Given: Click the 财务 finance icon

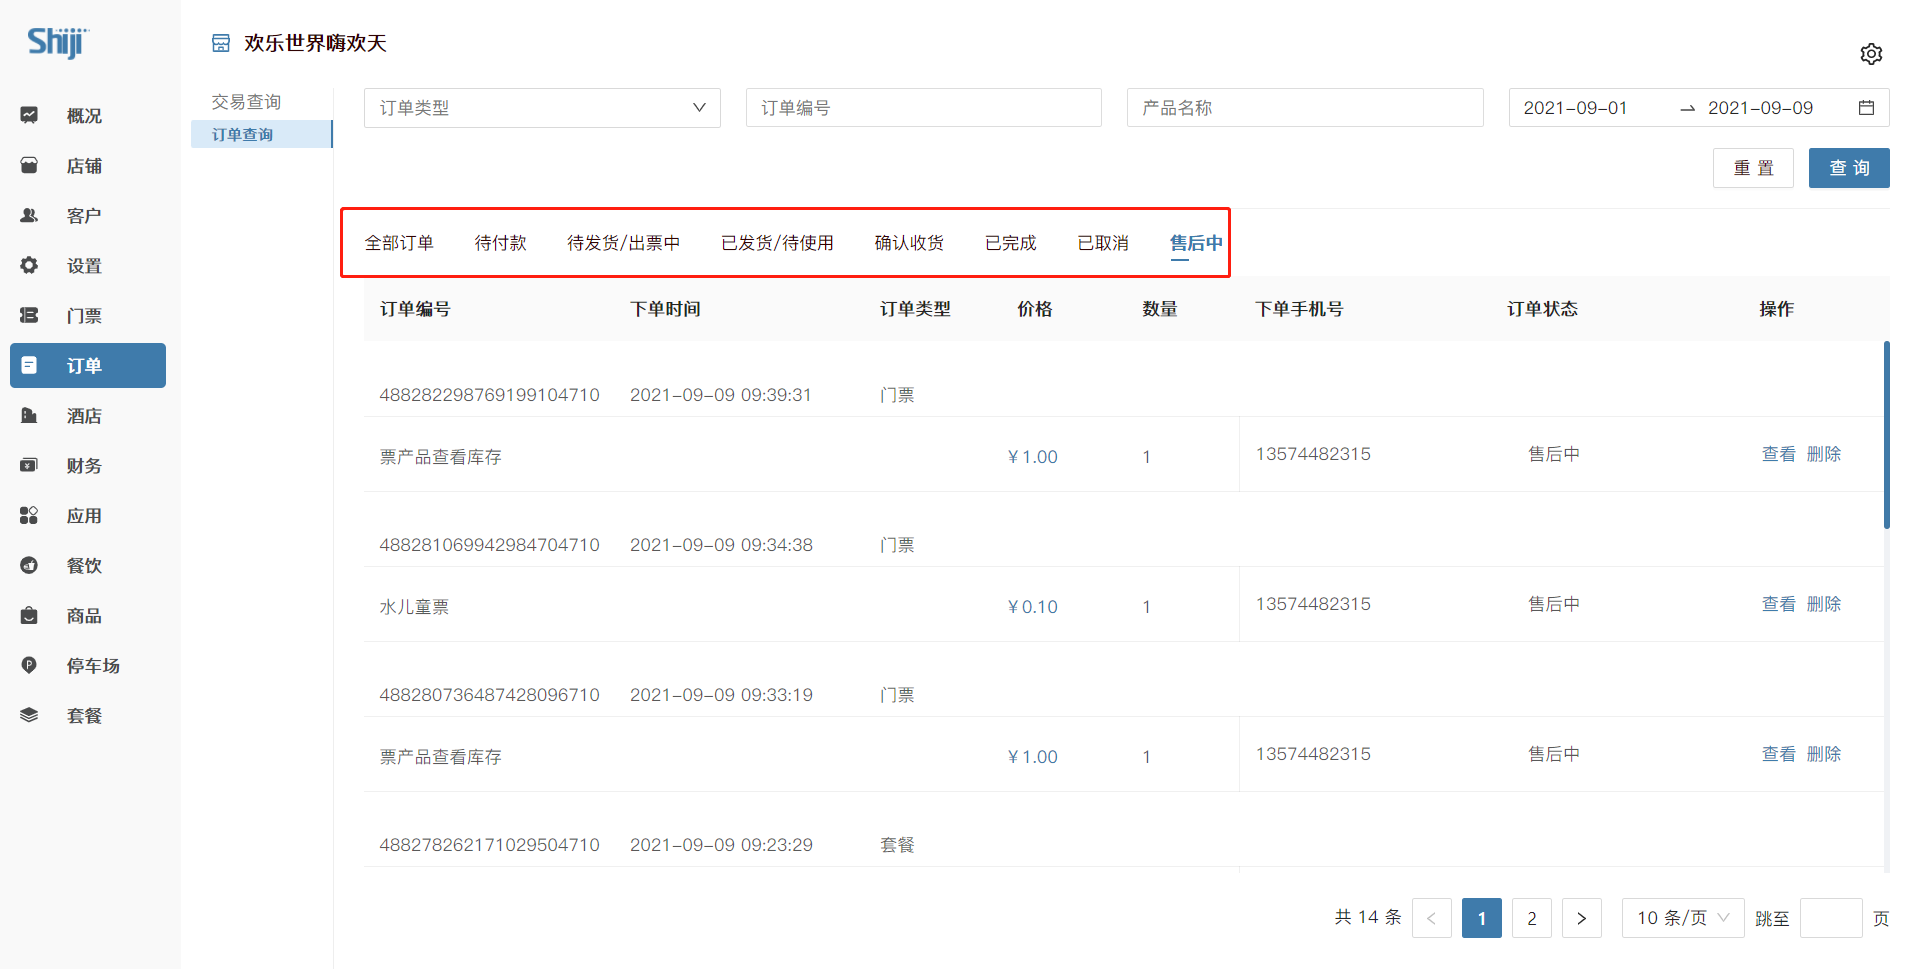Looking at the screenshot, I should pos(29,465).
